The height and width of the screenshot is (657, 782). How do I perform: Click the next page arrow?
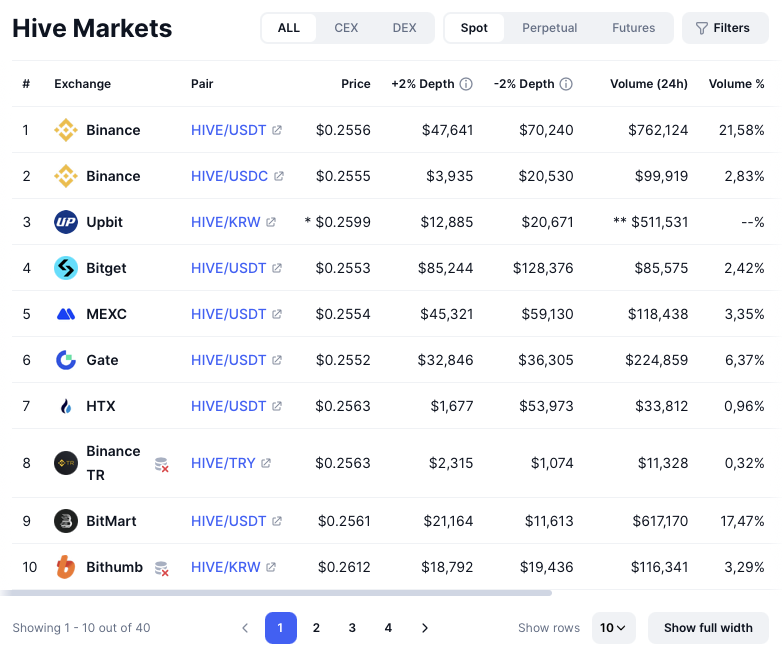(424, 628)
